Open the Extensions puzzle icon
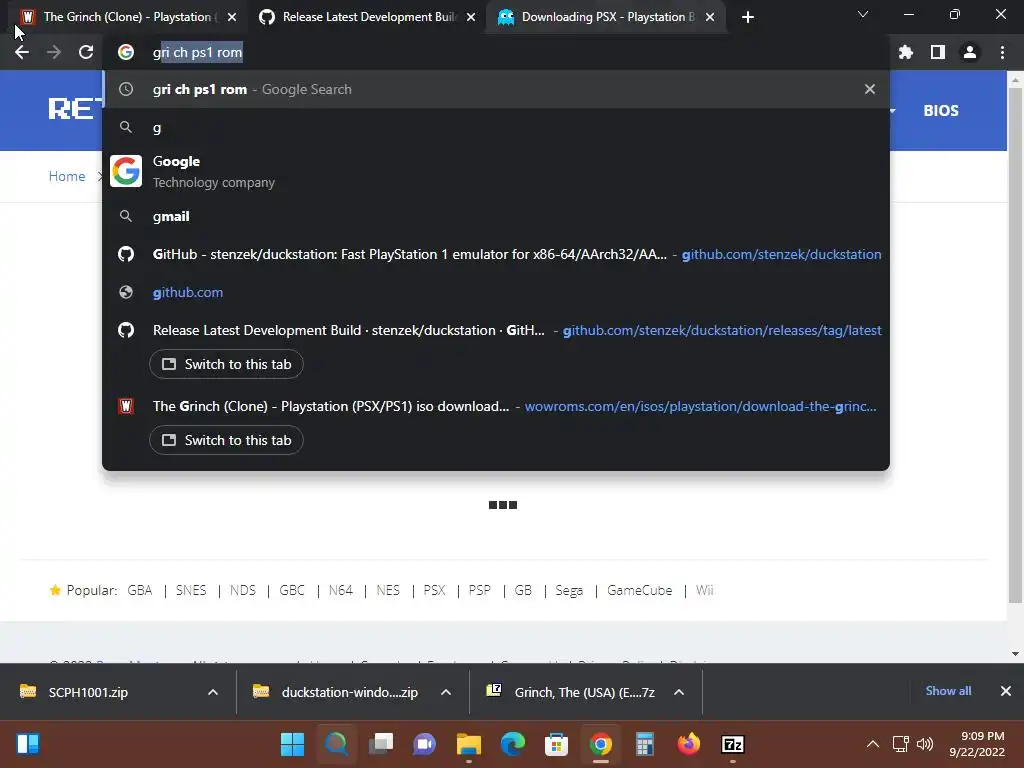Viewport: 1024px width, 768px height. 906,52
